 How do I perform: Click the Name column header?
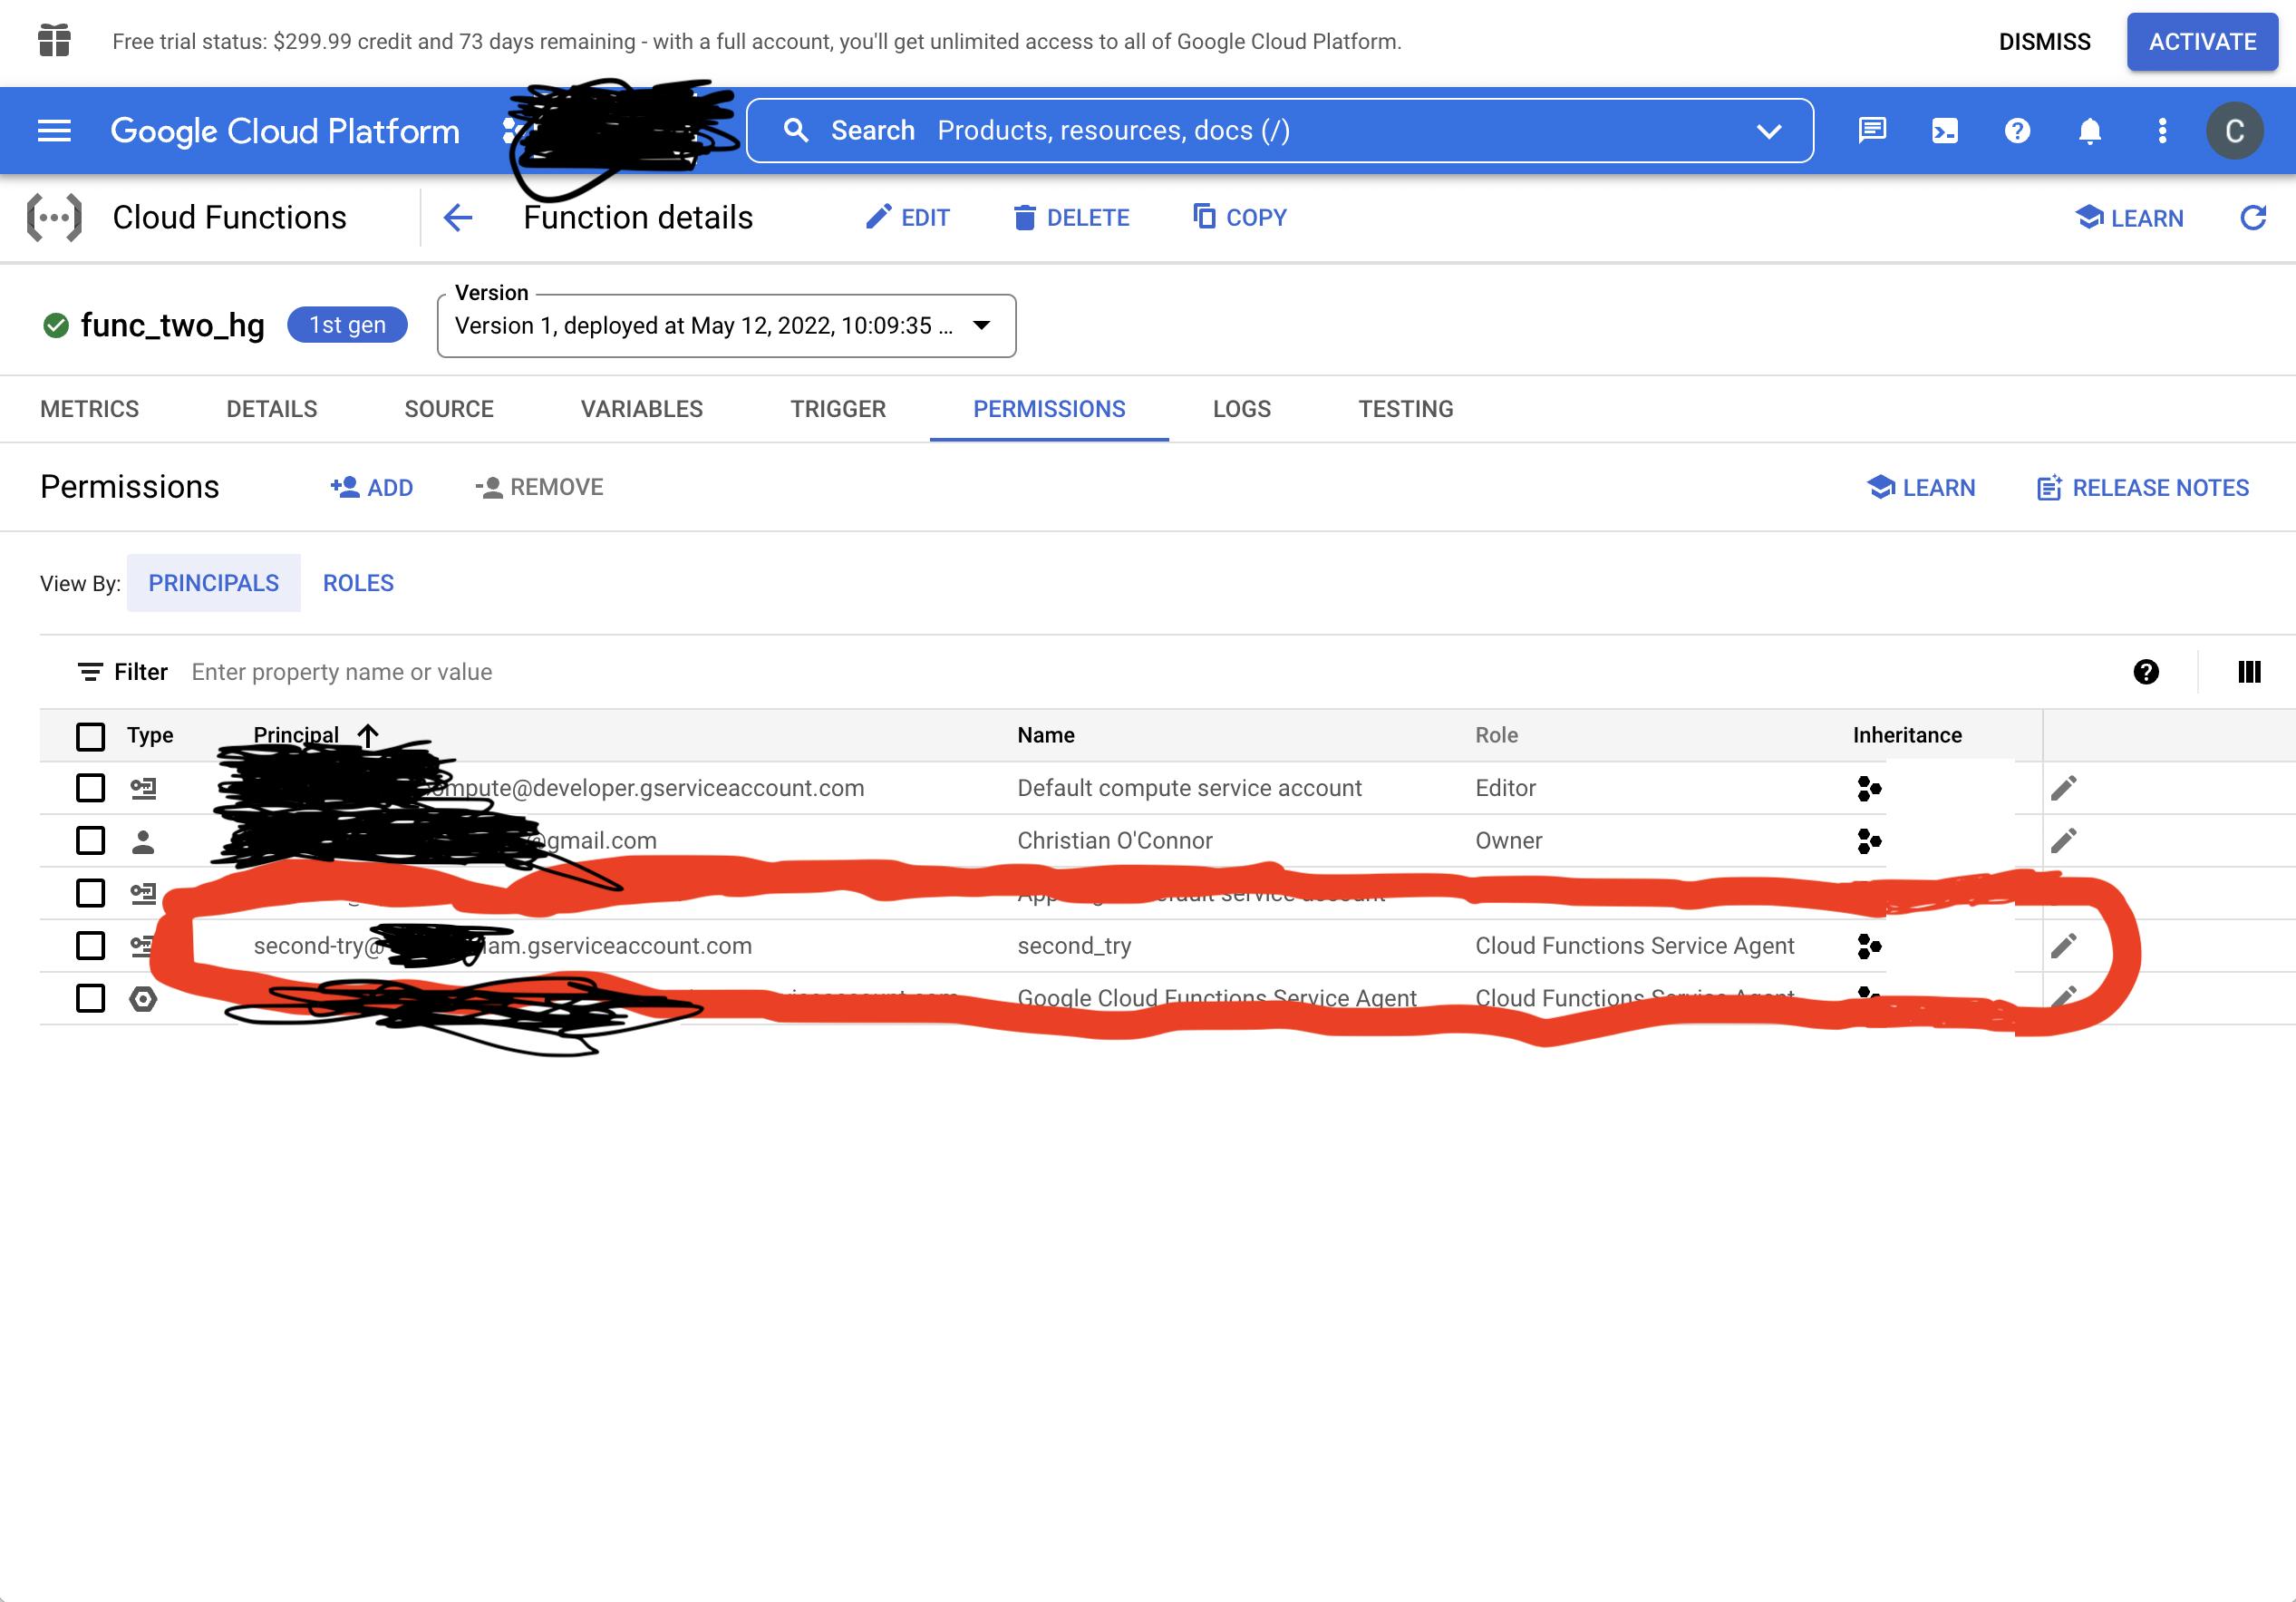pos(1046,735)
